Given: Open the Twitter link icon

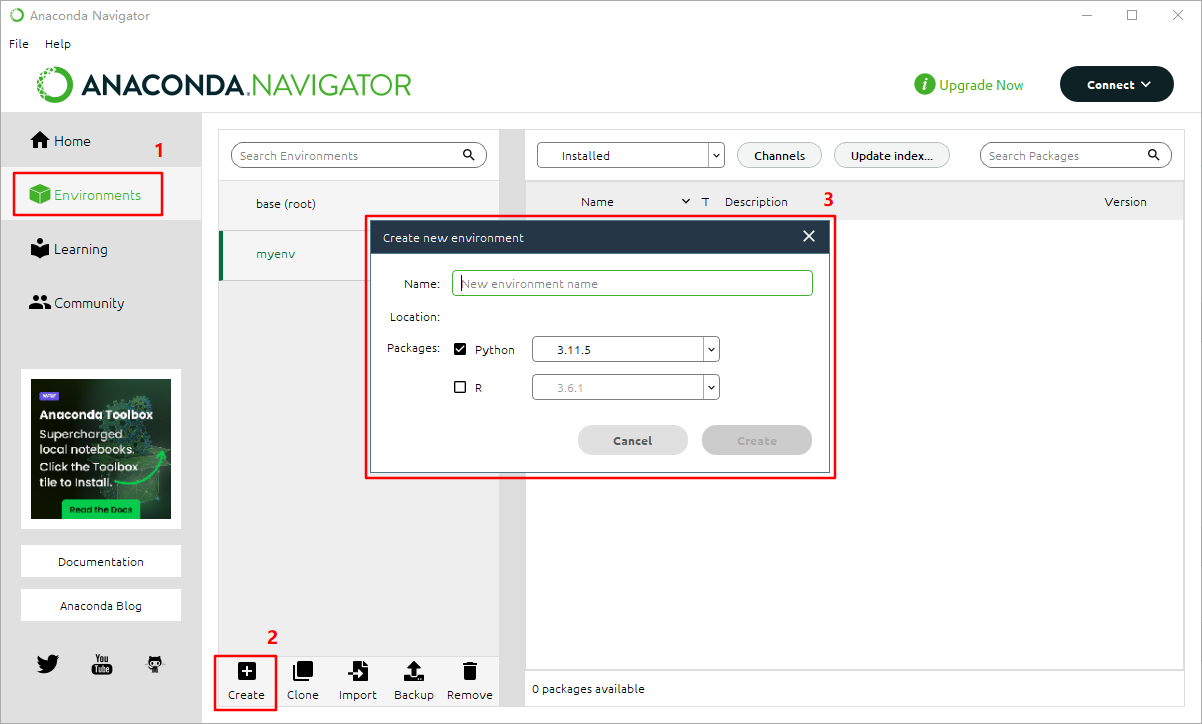Looking at the screenshot, I should pyautogui.click(x=48, y=664).
